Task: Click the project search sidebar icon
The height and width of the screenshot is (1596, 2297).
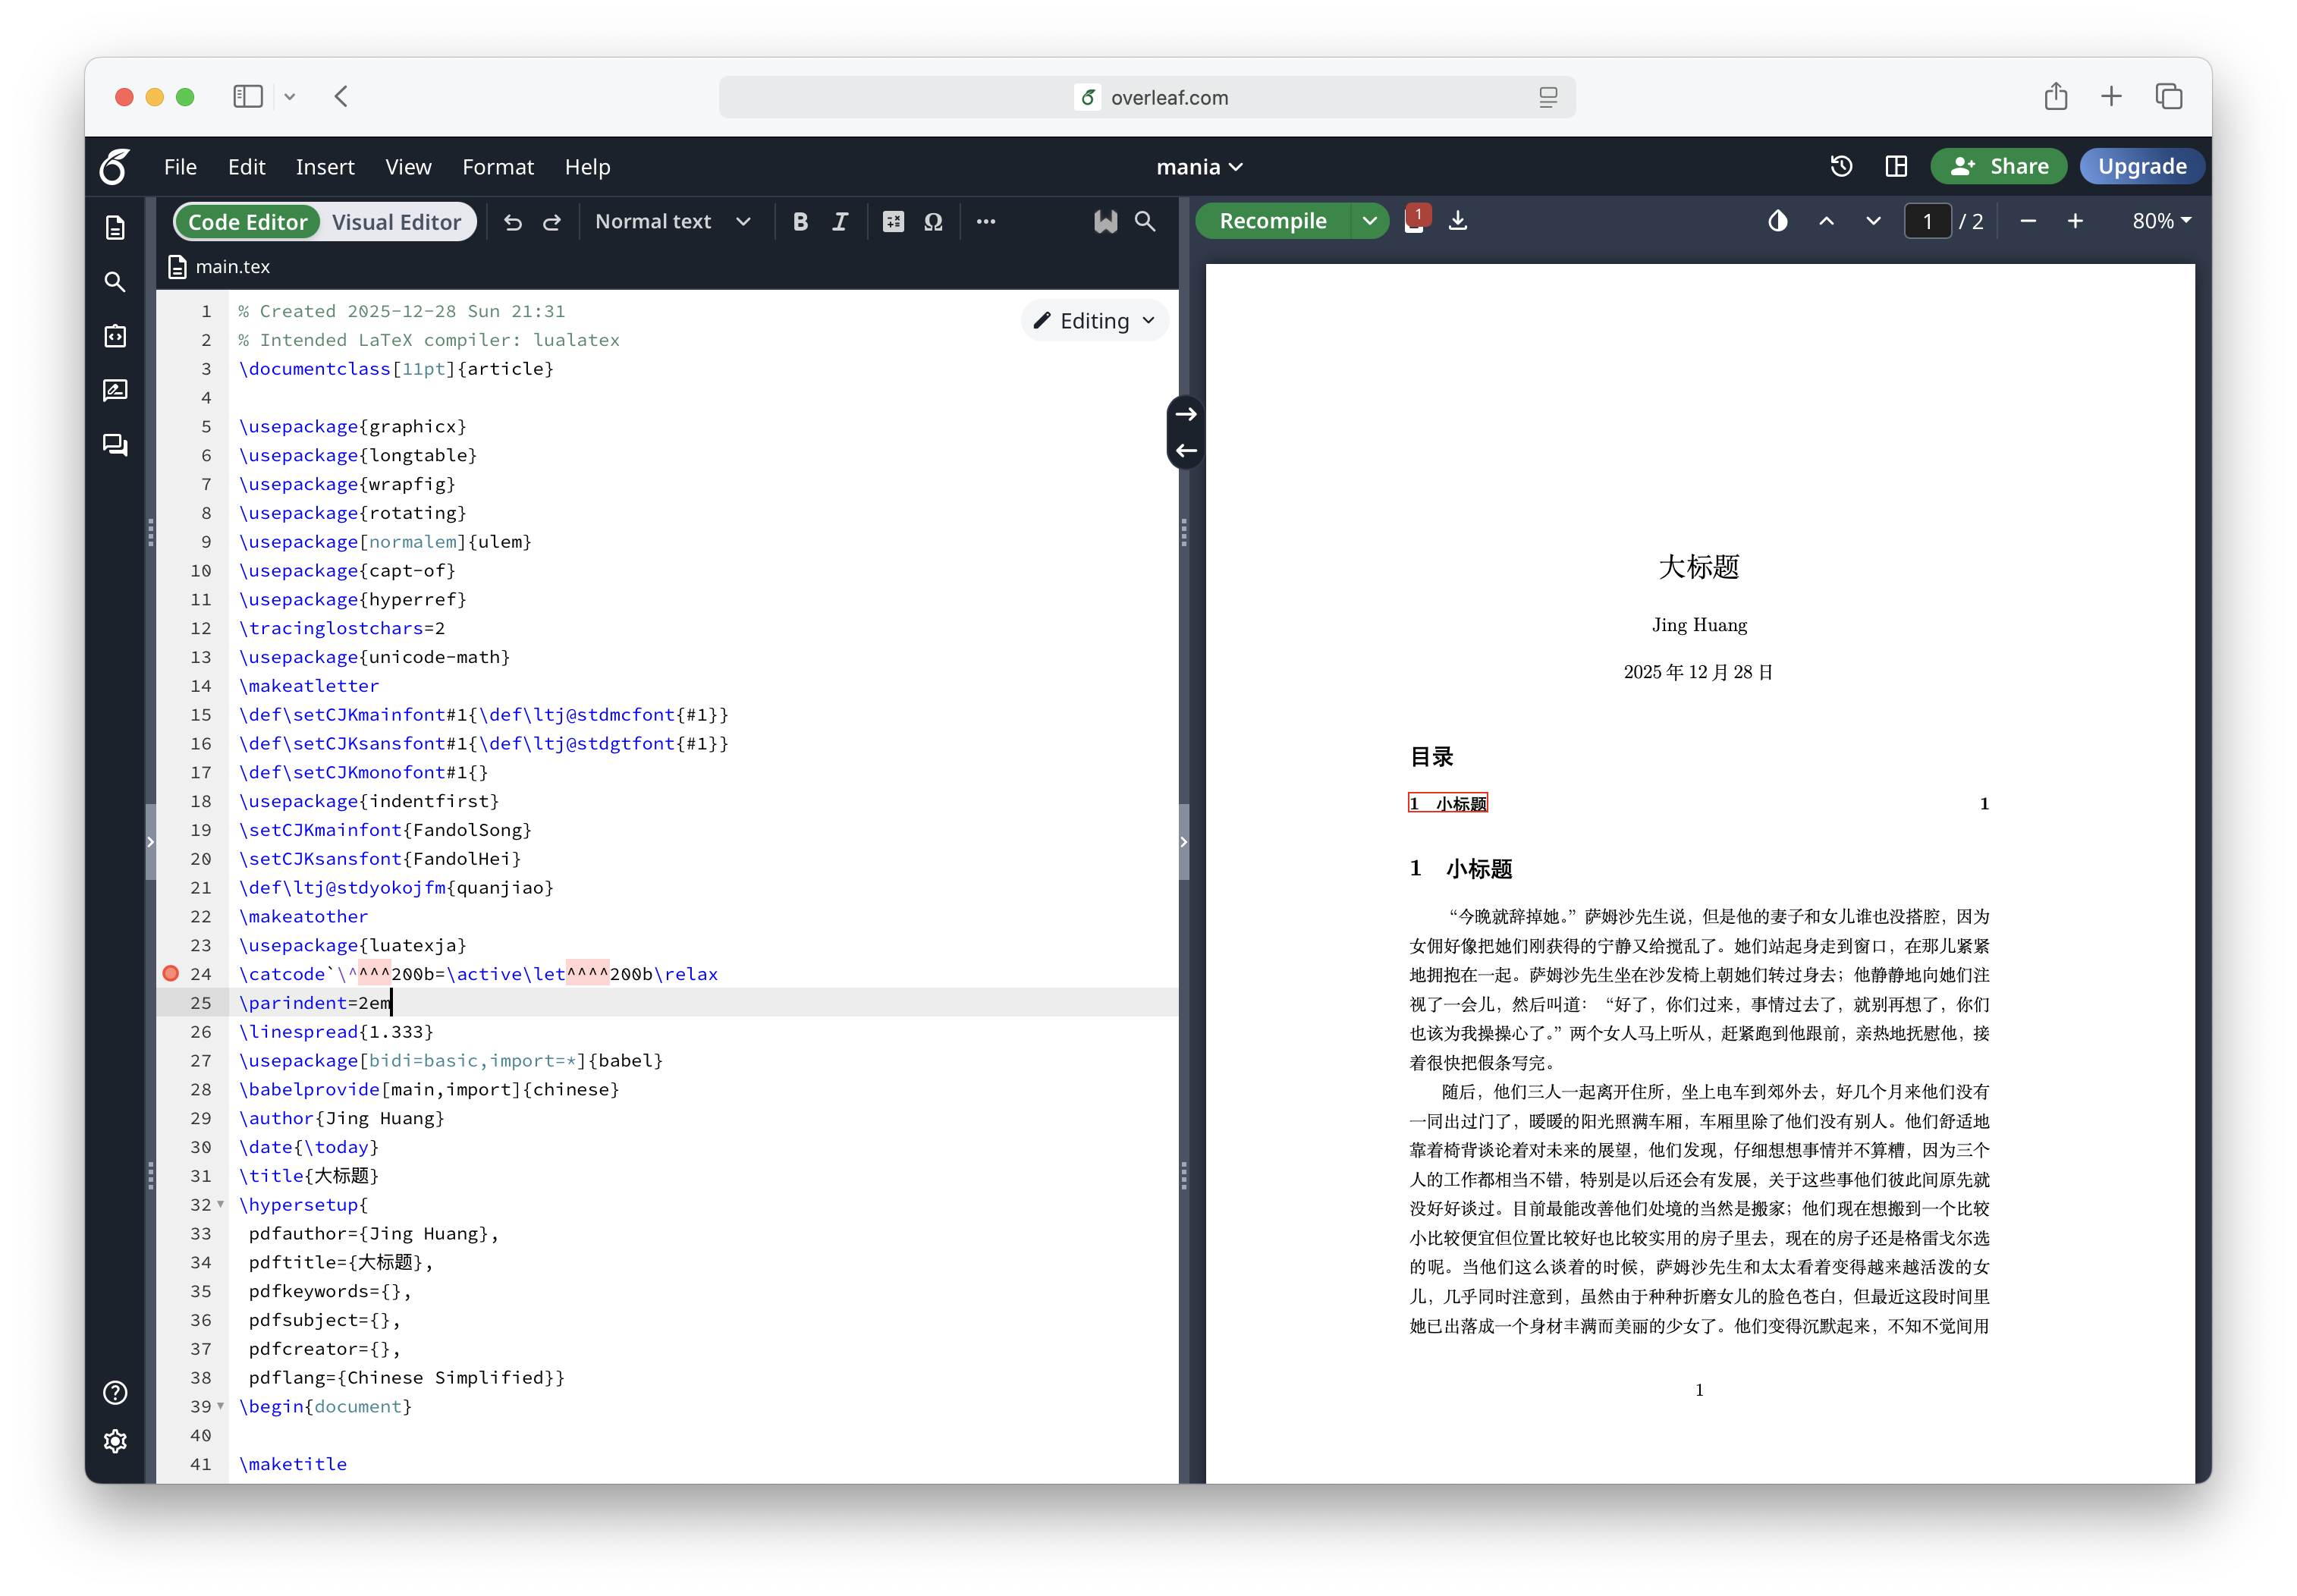Action: (x=115, y=282)
